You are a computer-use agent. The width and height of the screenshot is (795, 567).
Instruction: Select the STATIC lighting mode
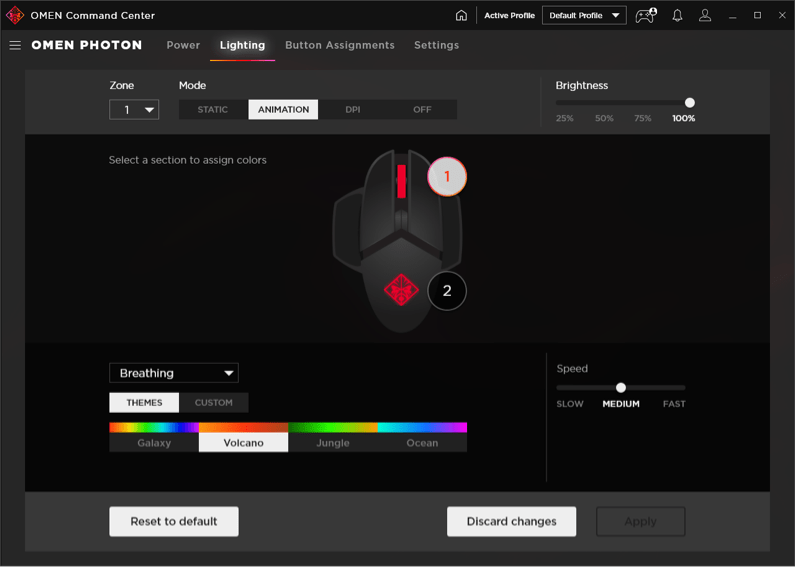pyautogui.click(x=213, y=110)
